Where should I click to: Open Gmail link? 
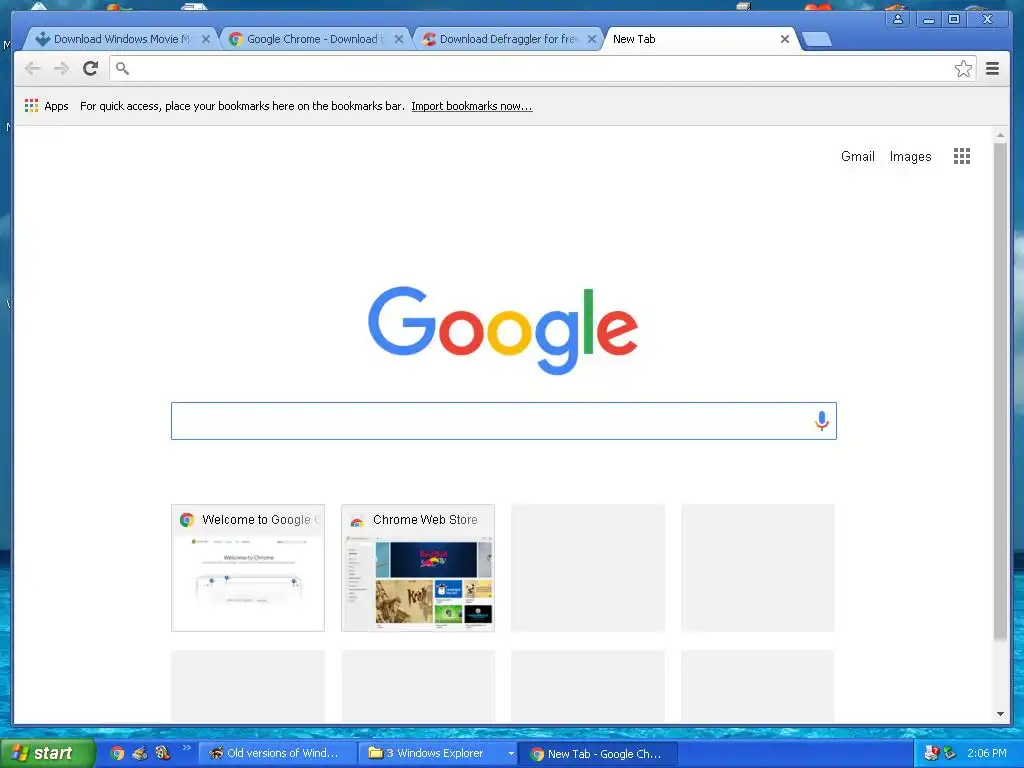[x=857, y=156]
